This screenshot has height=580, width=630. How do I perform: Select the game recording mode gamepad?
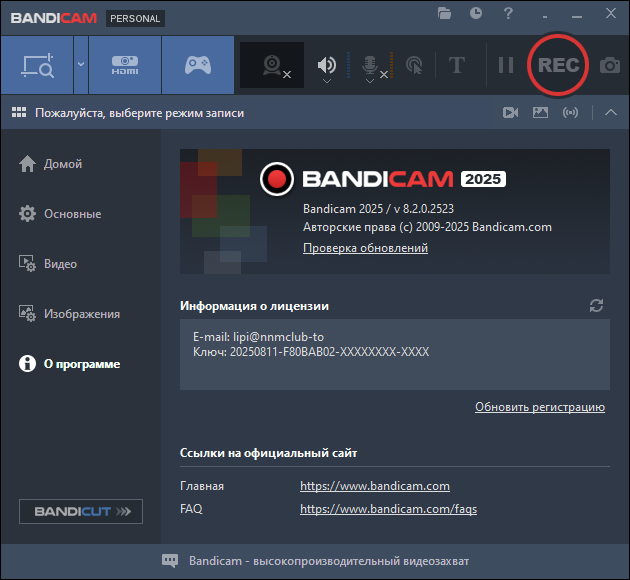[x=198, y=65]
